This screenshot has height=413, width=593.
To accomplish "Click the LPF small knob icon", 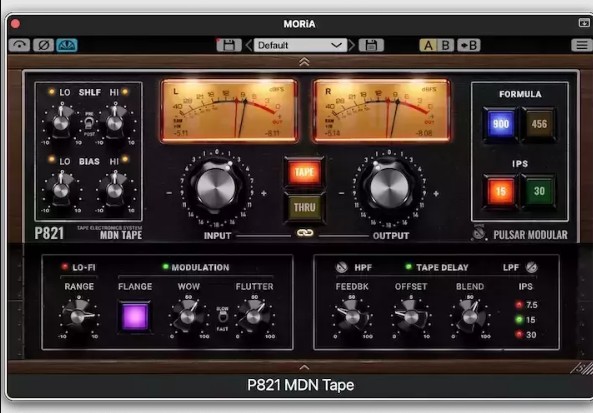I will 532,267.
